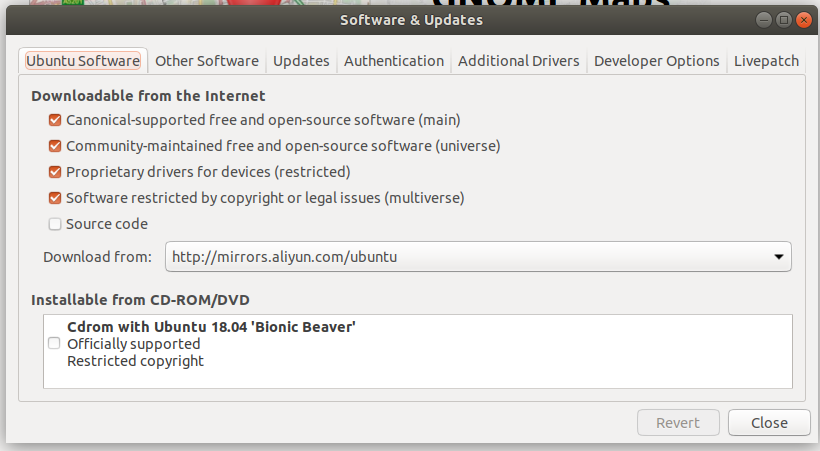Uncheck Canonical-supported main software checkbox
Viewport: 820px width, 451px height.
(55, 120)
